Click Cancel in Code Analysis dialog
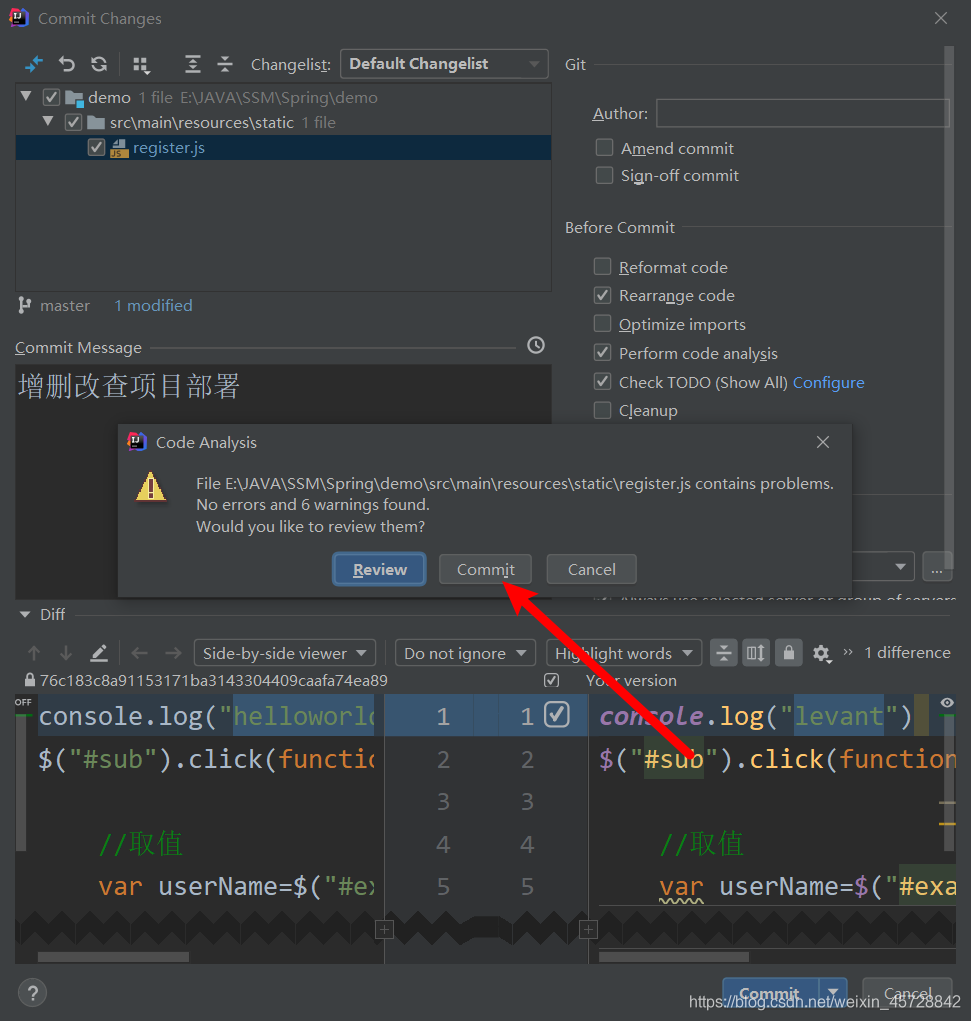Viewport: 971px width, 1021px height. [591, 569]
